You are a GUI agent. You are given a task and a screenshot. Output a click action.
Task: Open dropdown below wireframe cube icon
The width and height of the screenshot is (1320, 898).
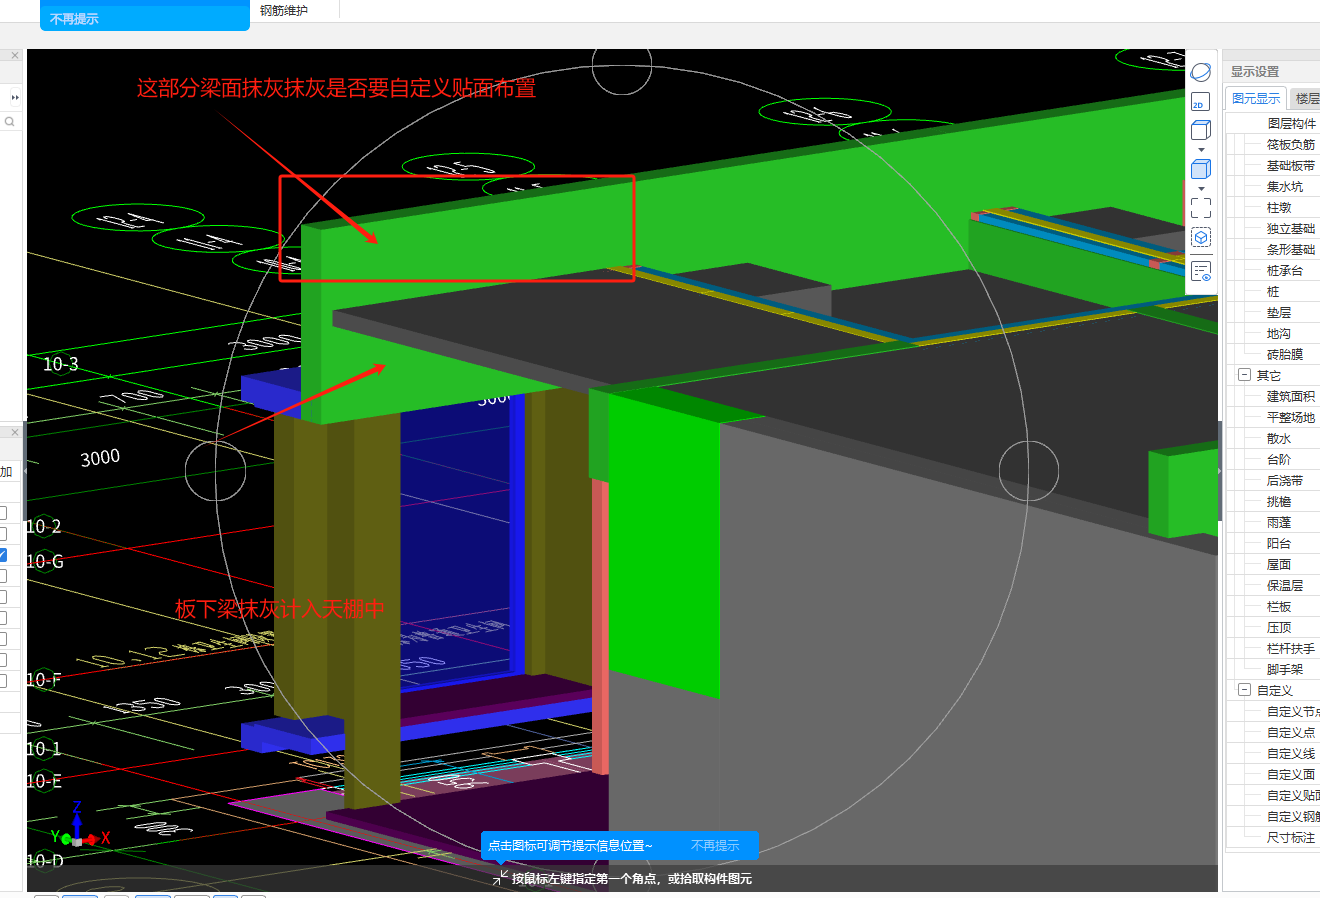(x=1201, y=150)
